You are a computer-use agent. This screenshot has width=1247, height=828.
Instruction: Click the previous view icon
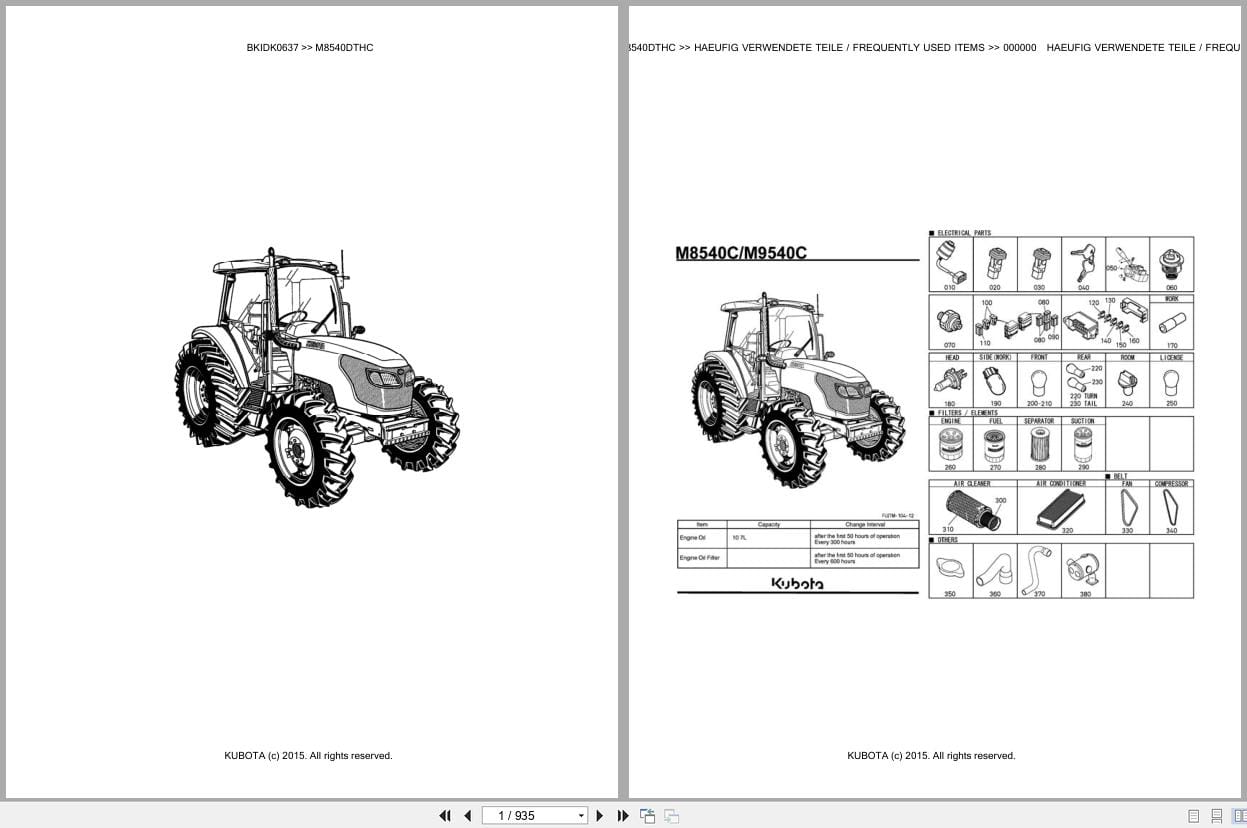click(647, 816)
